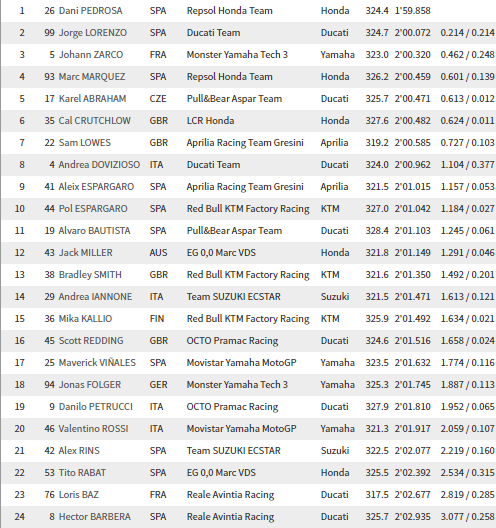Click Jack MILLER rider name

pos(86,253)
